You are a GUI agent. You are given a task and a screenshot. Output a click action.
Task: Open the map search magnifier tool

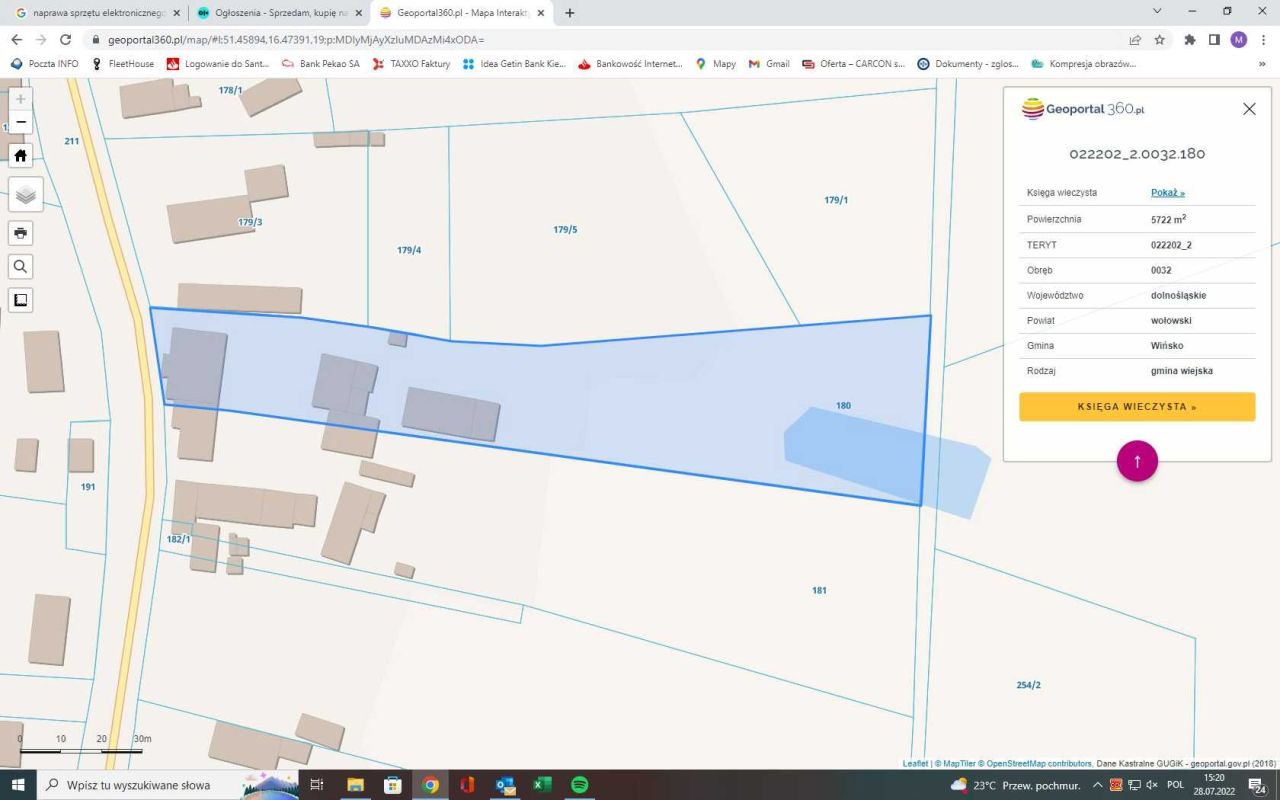tap(21, 267)
